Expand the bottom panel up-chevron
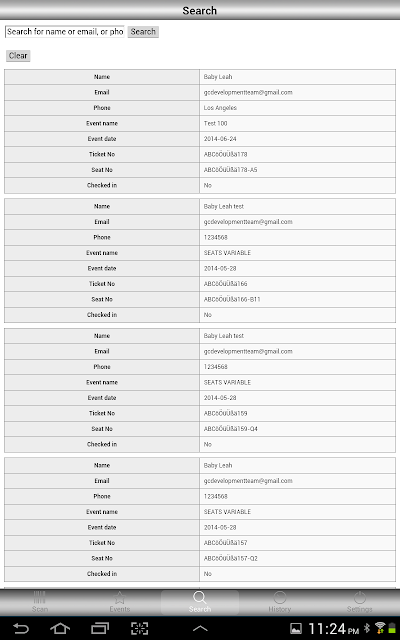 200,629
